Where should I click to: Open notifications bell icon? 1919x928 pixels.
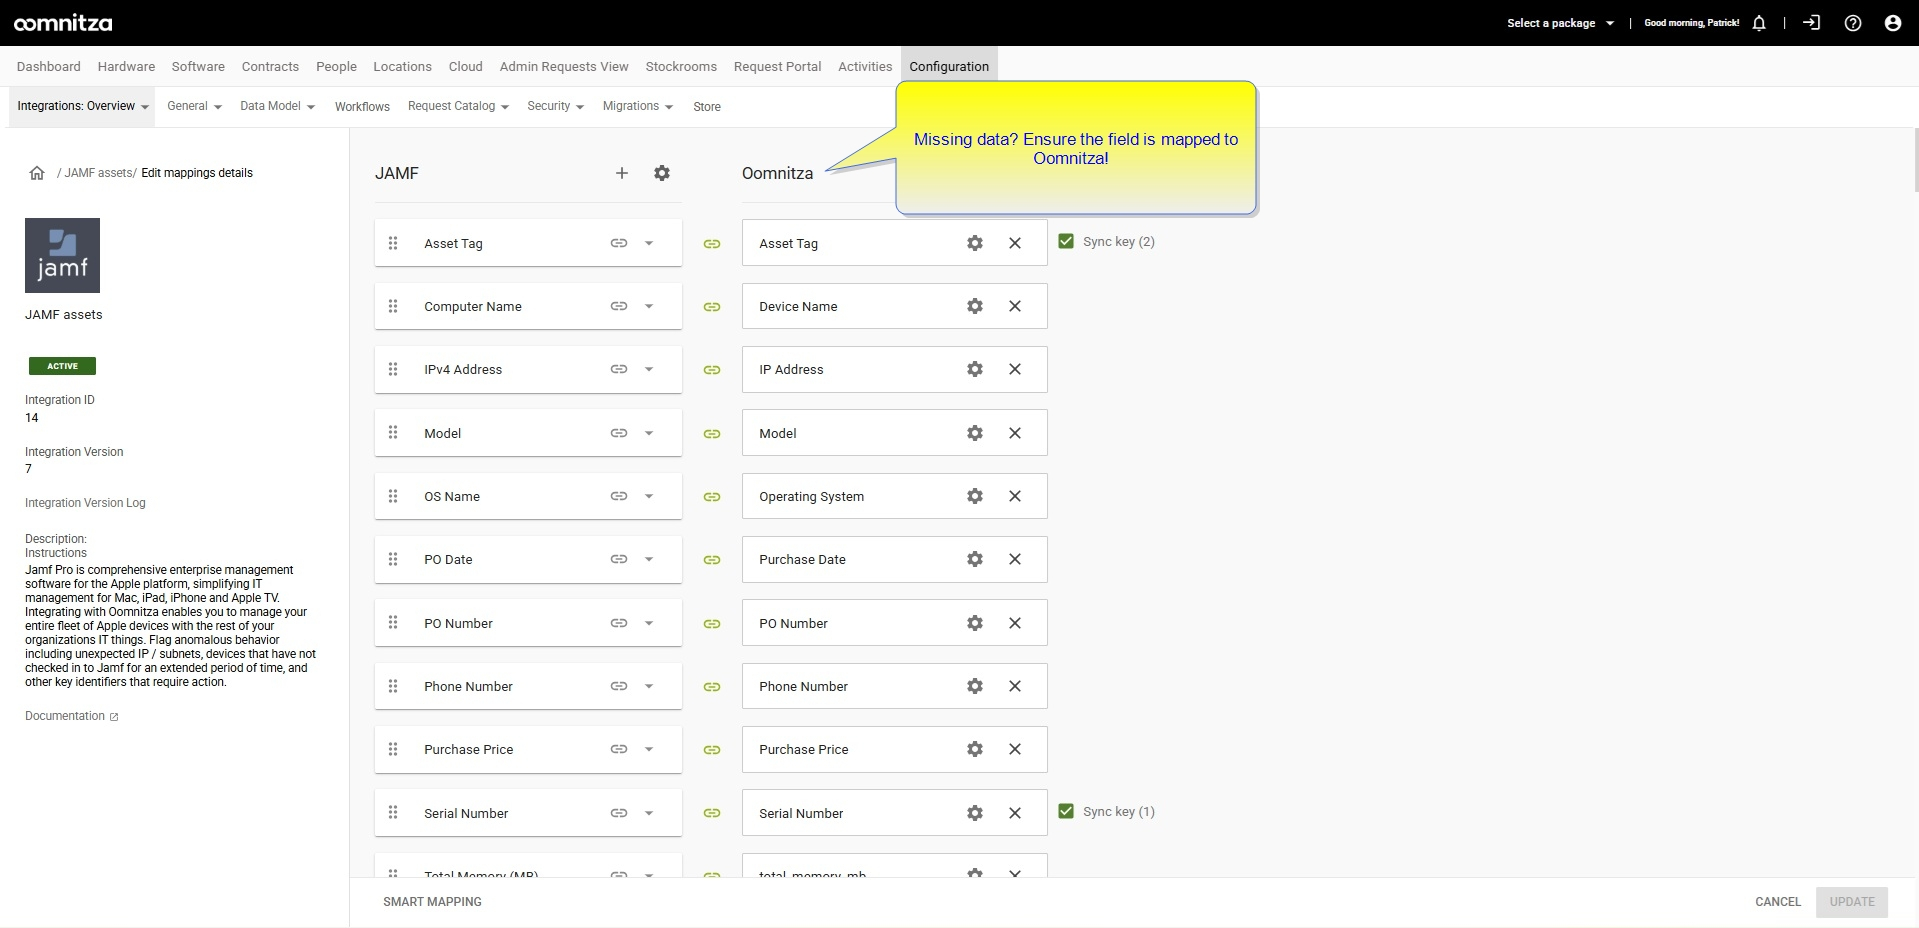[1759, 23]
